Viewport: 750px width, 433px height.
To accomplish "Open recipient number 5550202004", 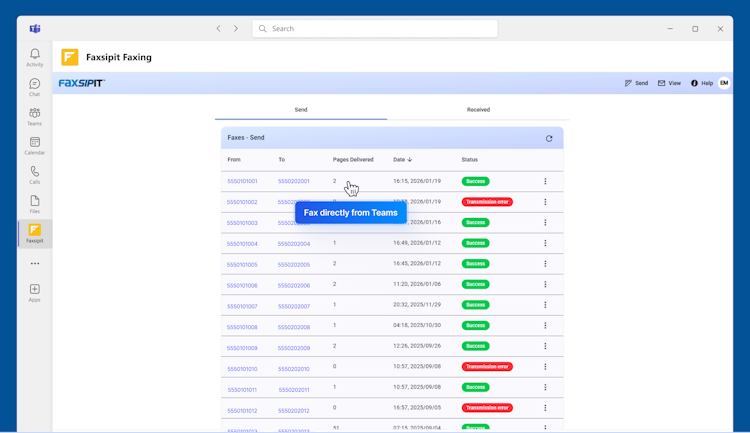I will 294,244.
